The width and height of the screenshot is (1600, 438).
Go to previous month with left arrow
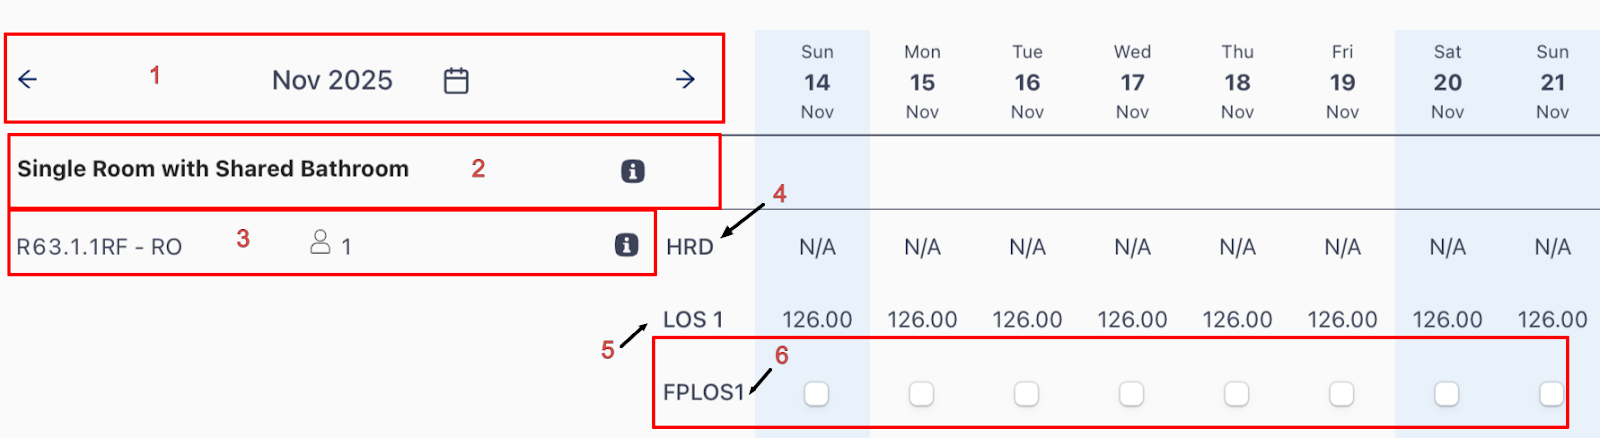[28, 80]
